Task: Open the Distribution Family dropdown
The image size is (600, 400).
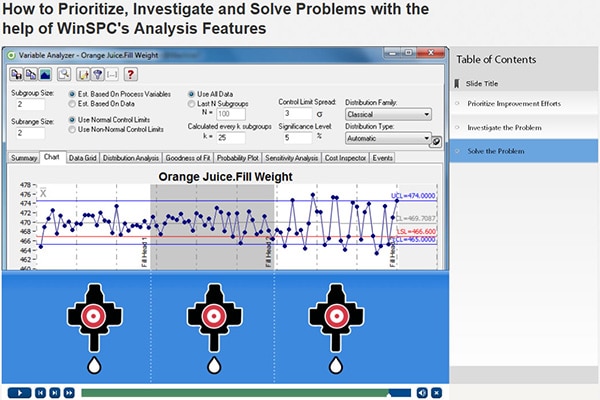Action: pyautogui.click(x=387, y=114)
